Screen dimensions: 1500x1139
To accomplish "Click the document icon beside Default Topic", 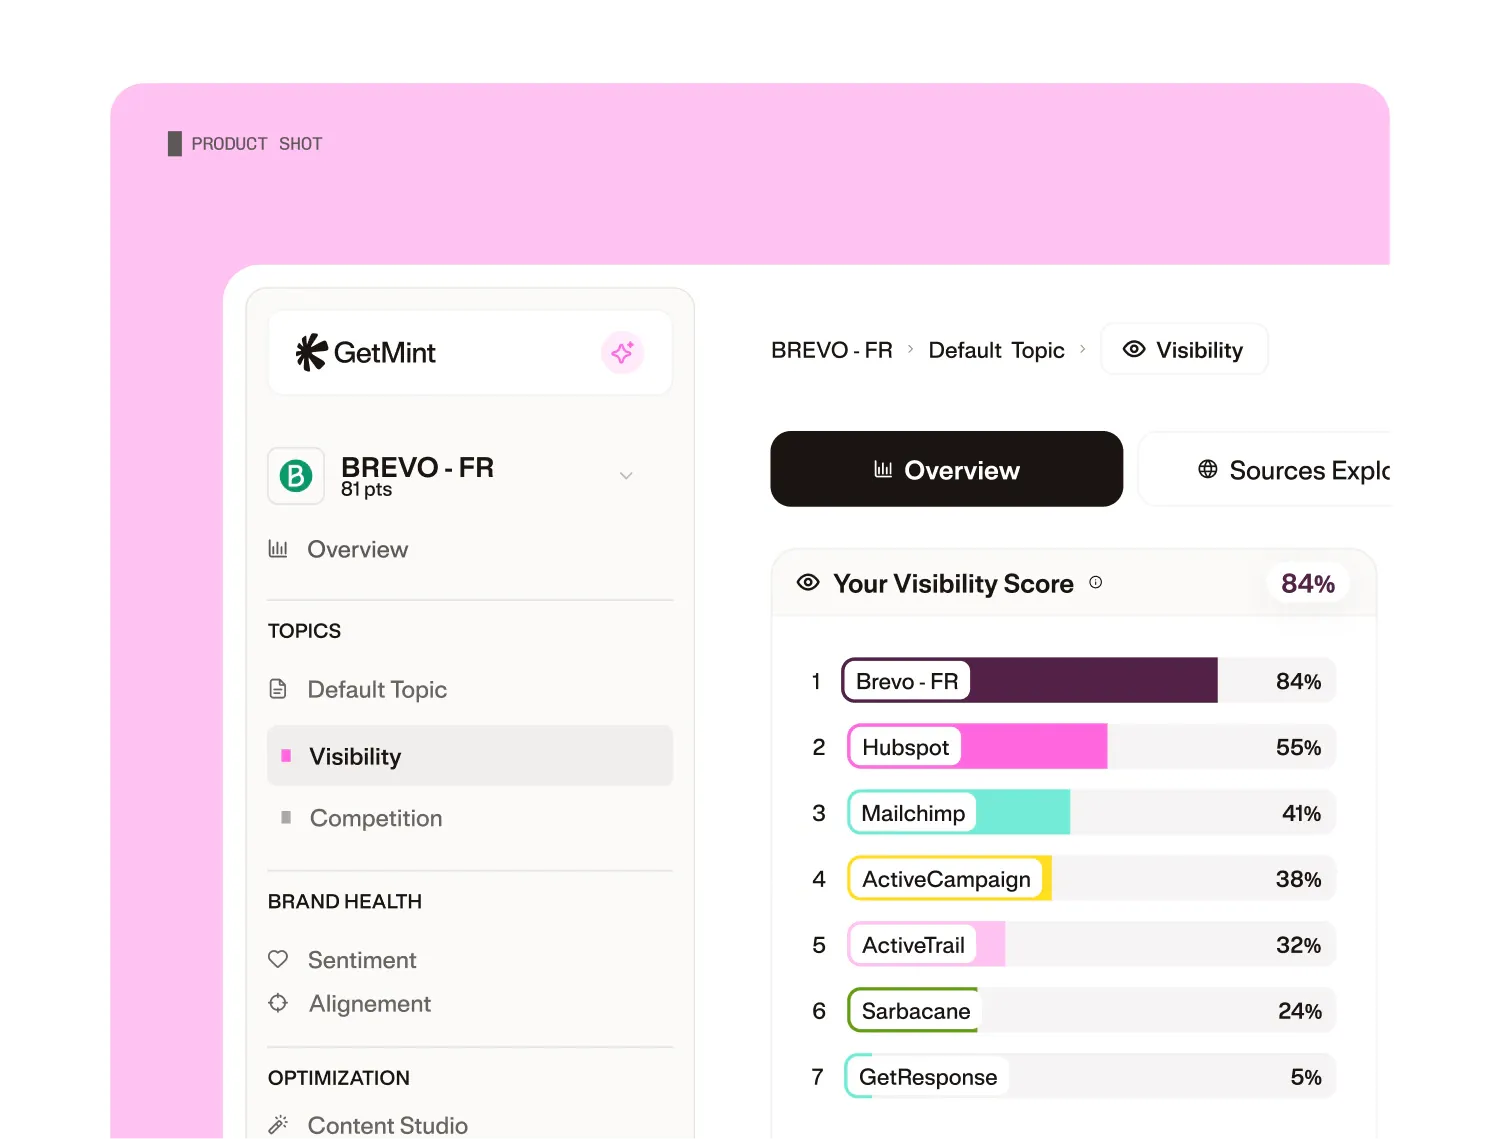I will pyautogui.click(x=278, y=689).
